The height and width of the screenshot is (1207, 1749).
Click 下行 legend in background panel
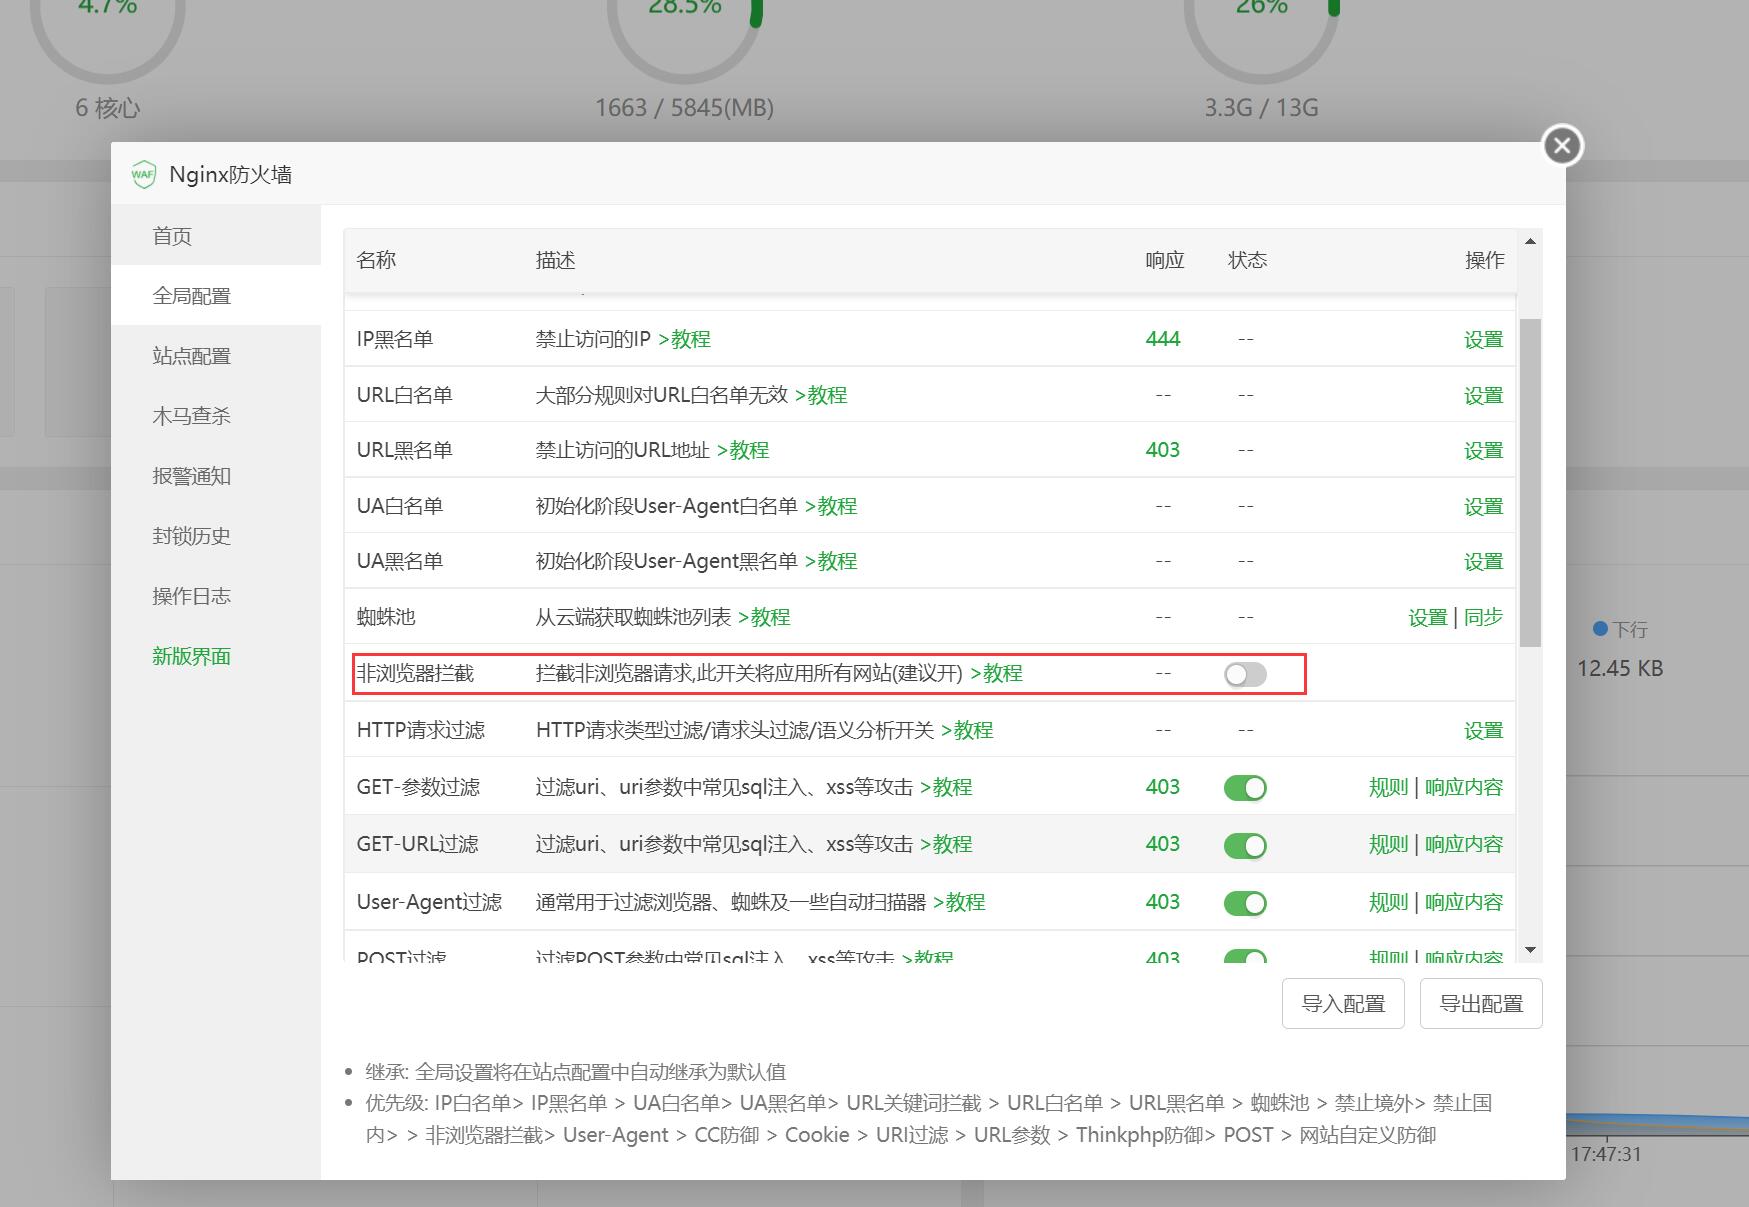click(1620, 629)
